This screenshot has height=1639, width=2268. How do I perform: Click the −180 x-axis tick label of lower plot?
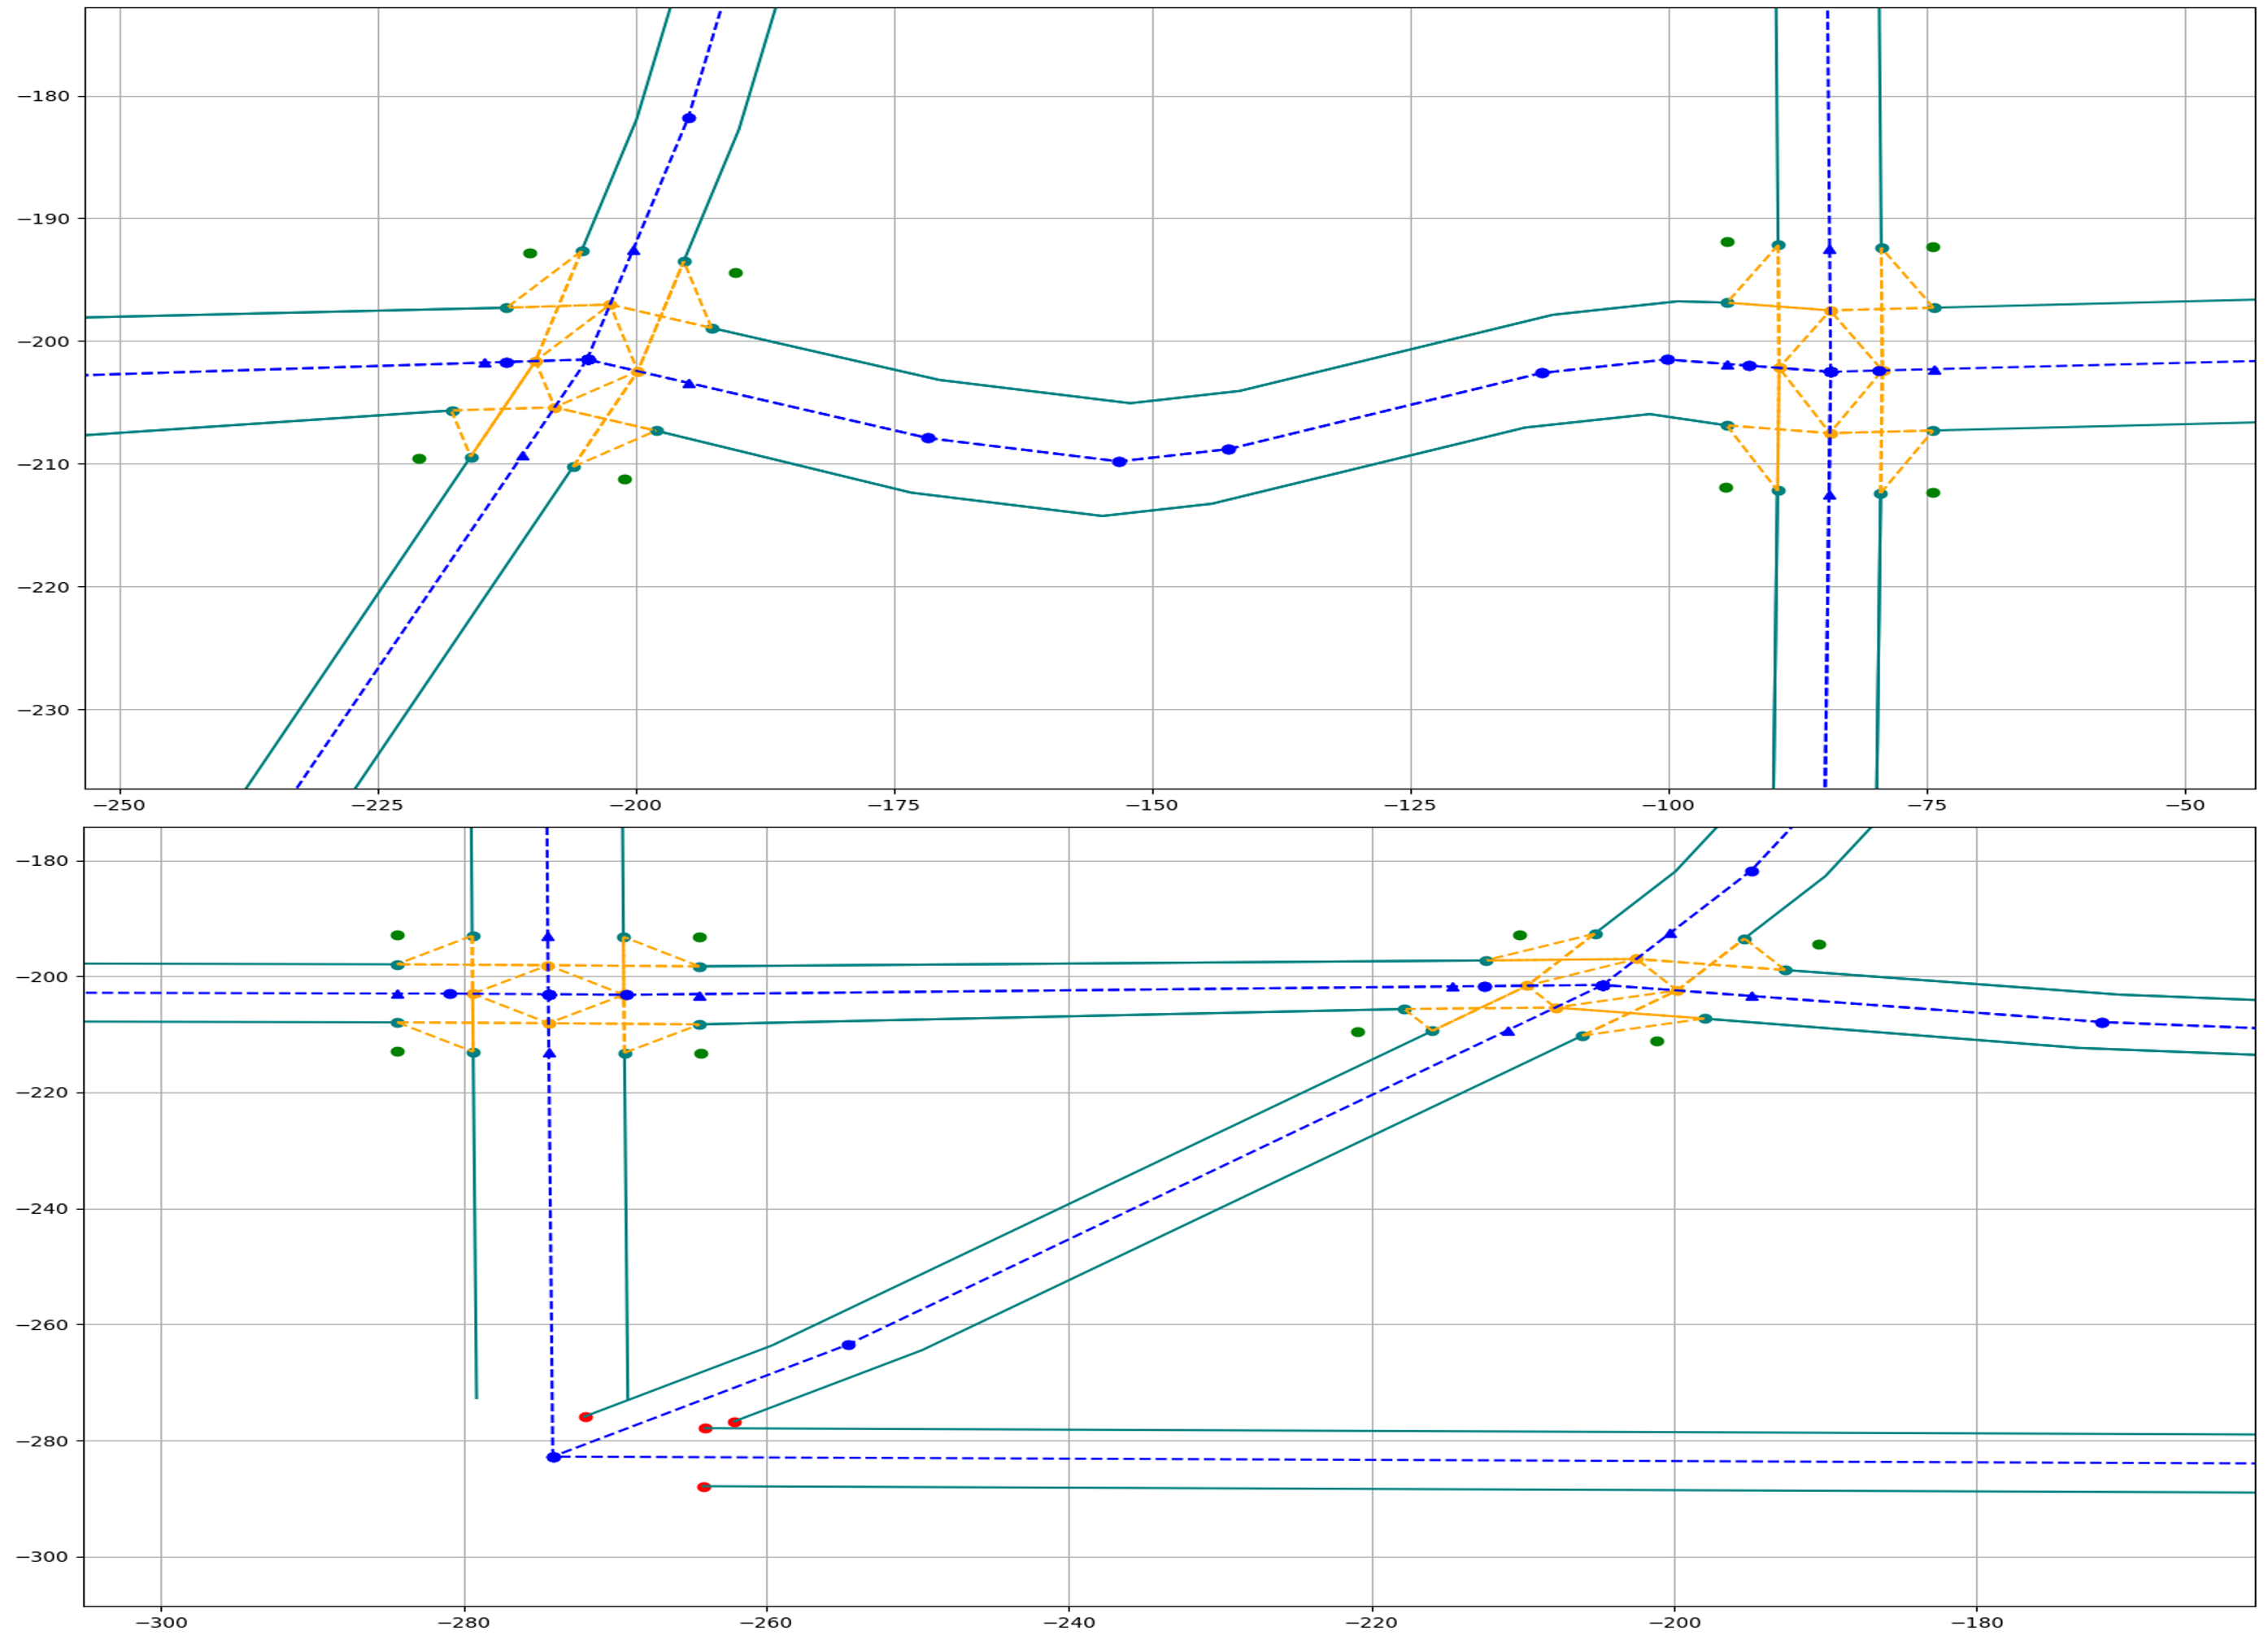1976,1622
